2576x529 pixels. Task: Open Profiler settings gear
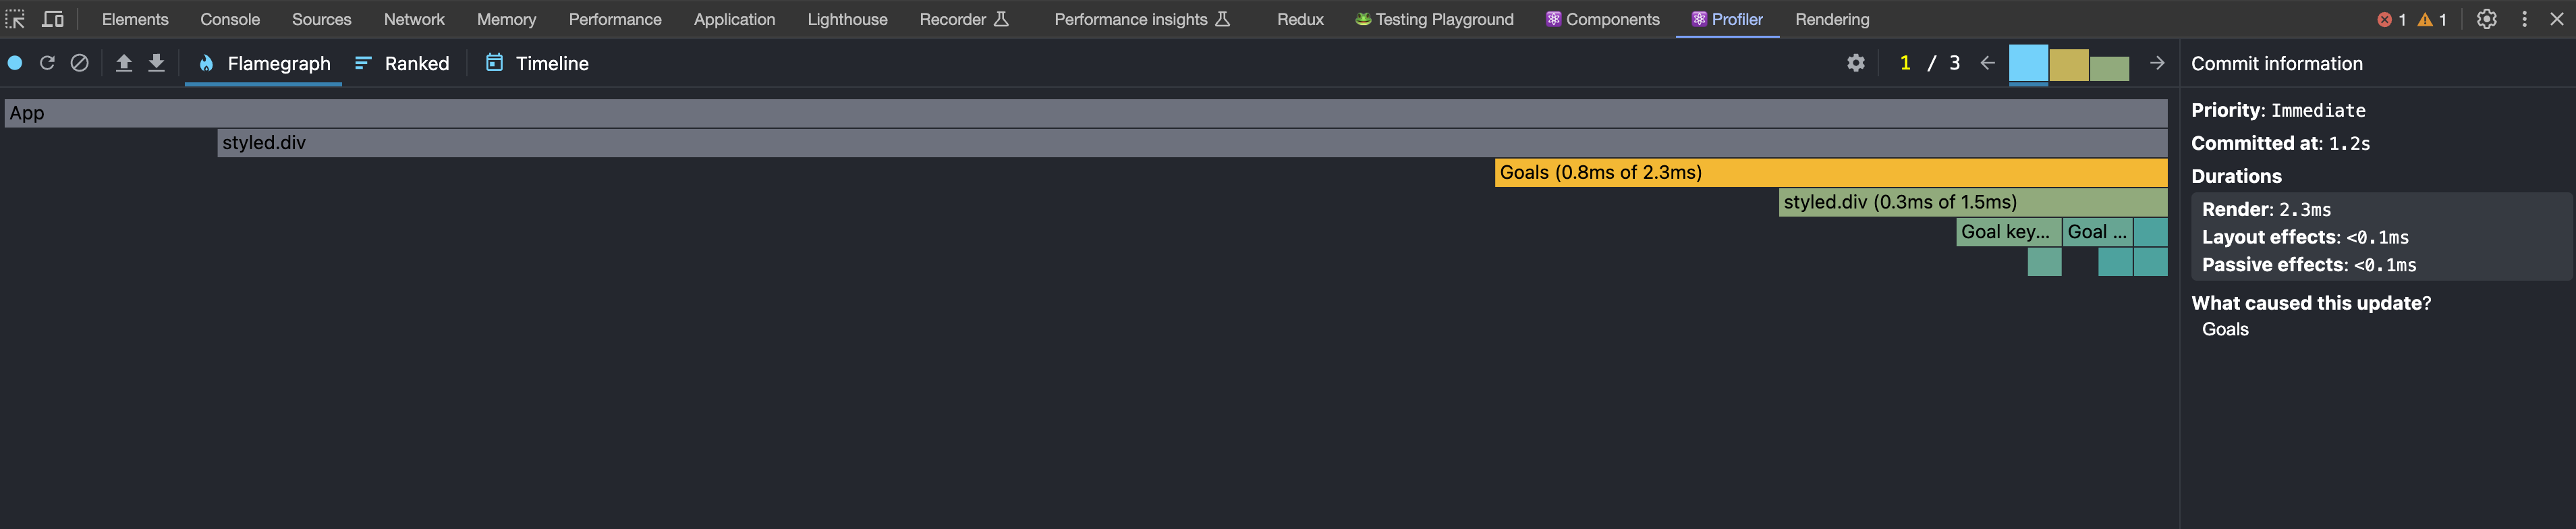point(1856,63)
